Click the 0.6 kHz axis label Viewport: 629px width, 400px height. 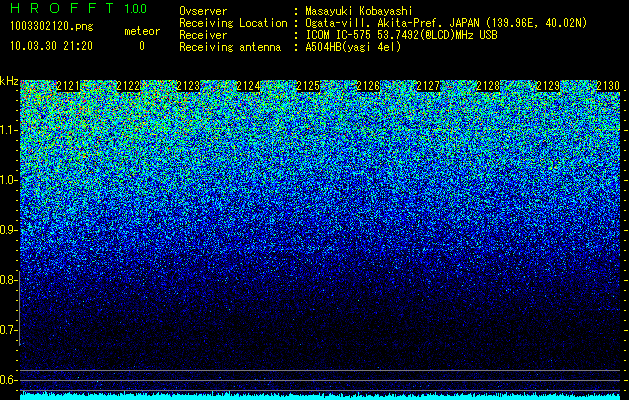pos(8,380)
